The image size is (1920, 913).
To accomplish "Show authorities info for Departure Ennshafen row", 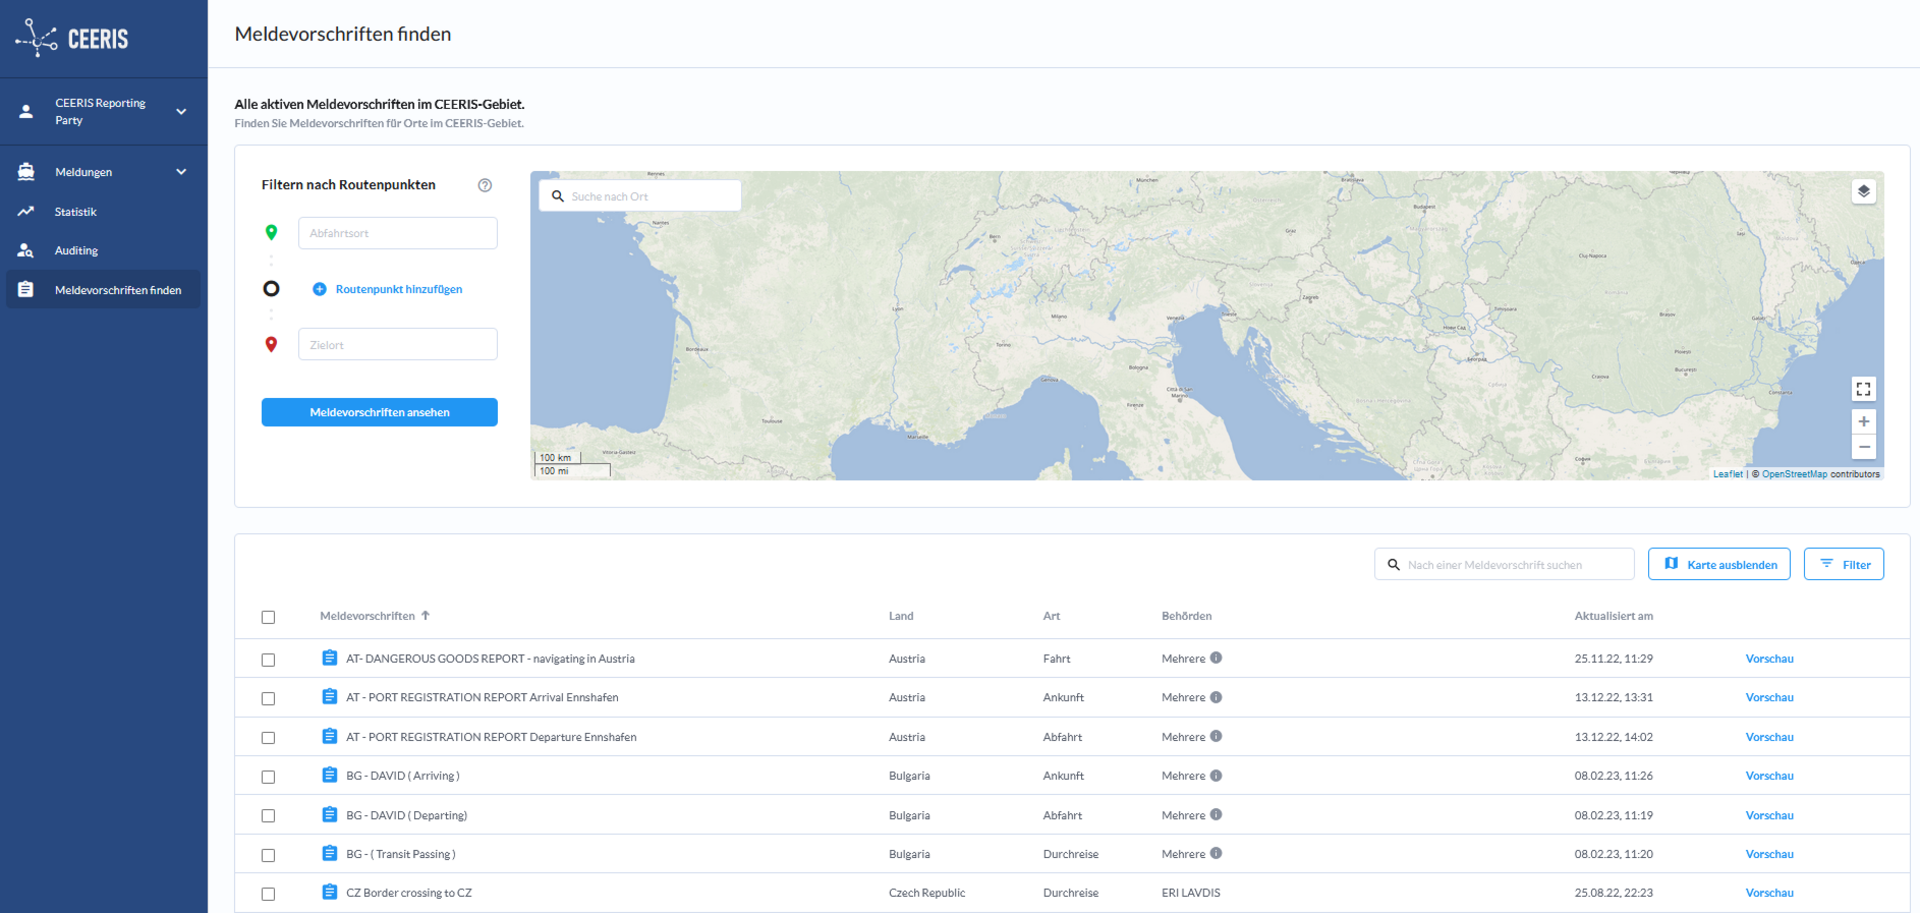I will 1216,736.
